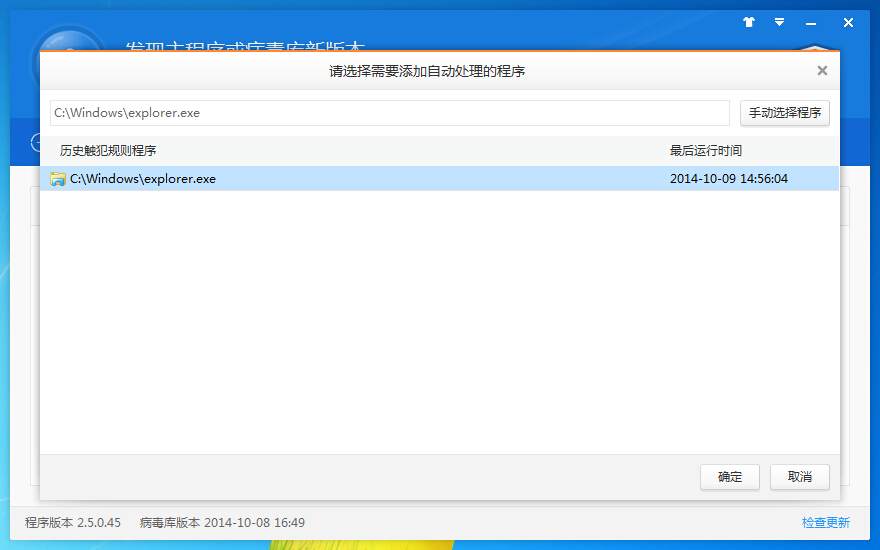Confirm with the 确定 button
The height and width of the screenshot is (550, 880).
(730, 477)
